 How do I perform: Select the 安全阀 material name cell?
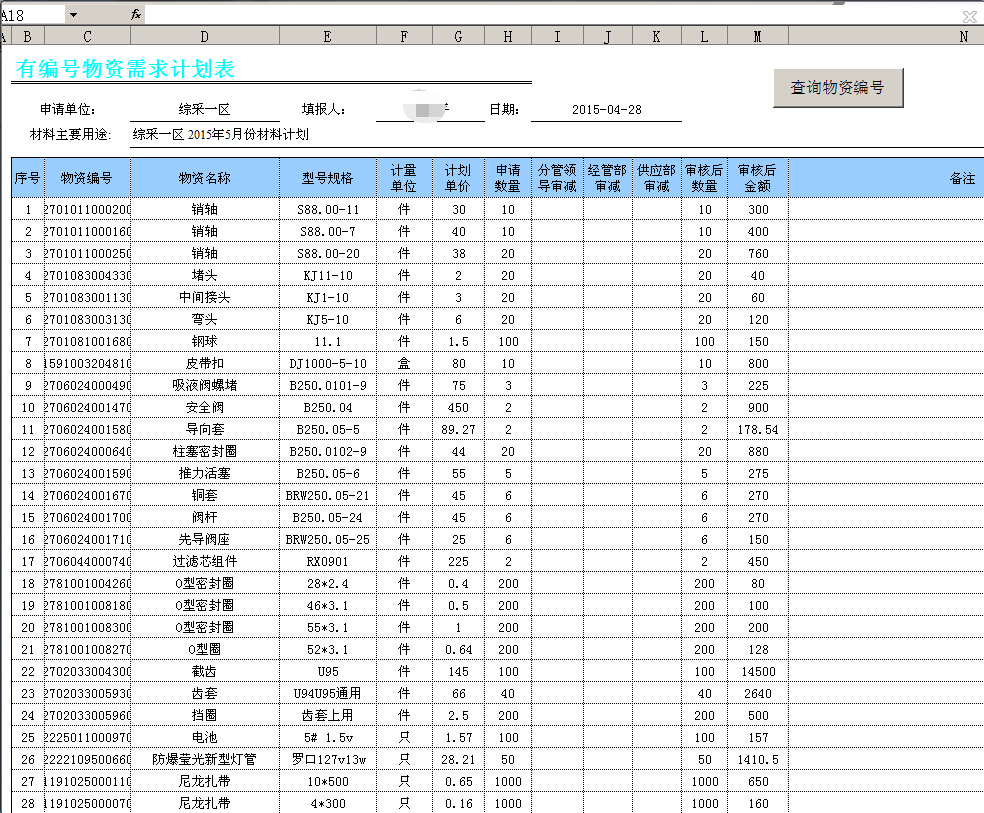[204, 408]
